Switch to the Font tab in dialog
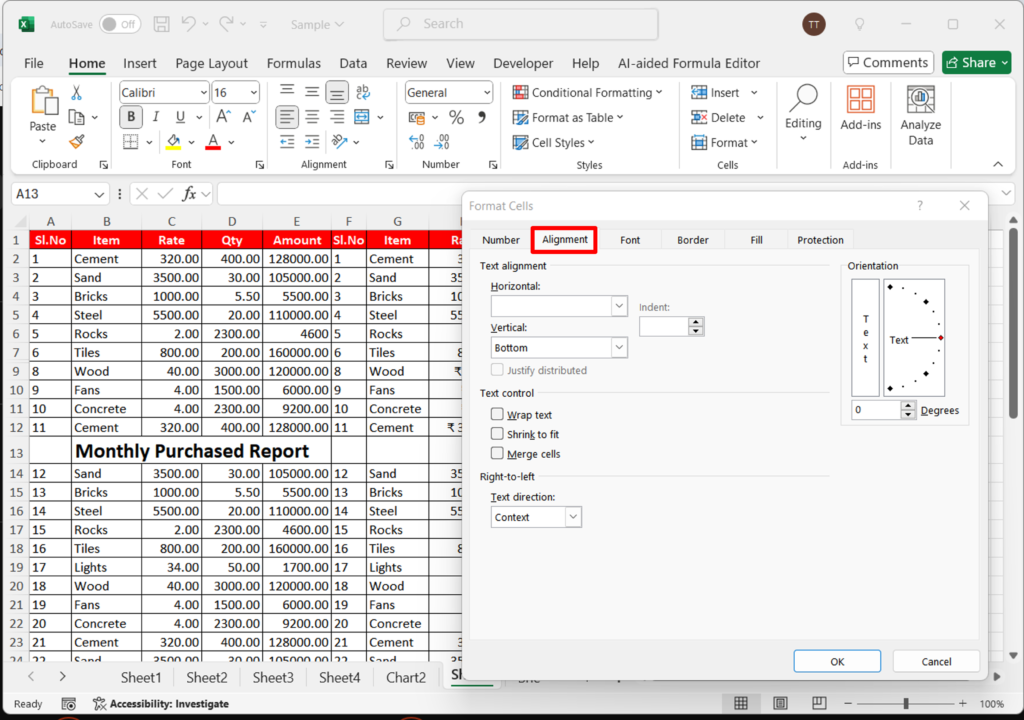 click(630, 240)
